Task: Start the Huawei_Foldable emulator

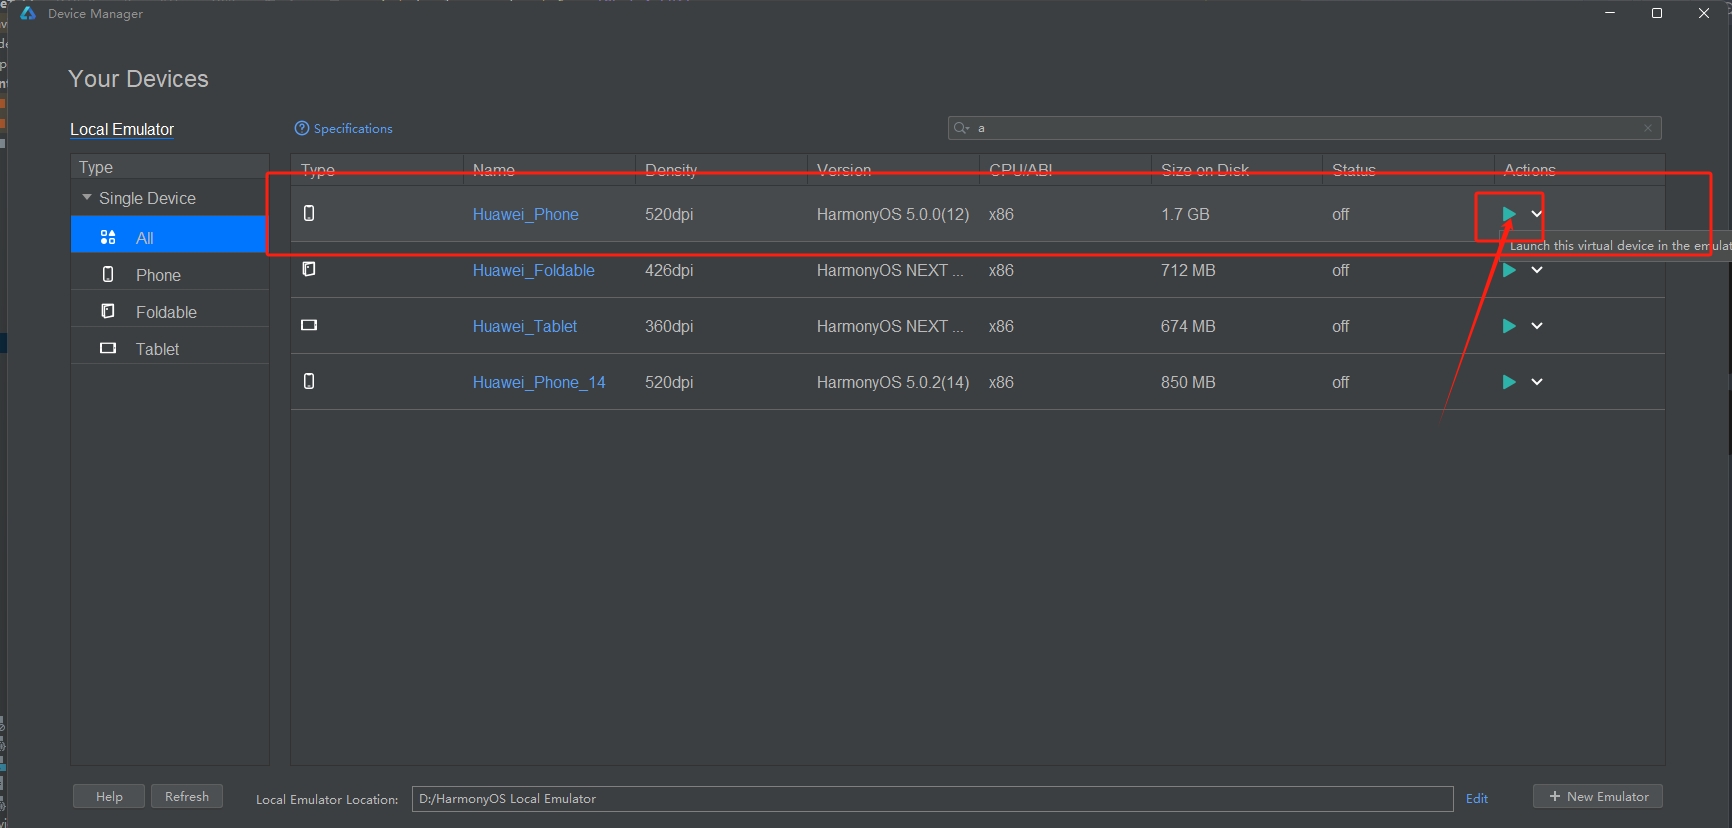Action: point(1508,270)
